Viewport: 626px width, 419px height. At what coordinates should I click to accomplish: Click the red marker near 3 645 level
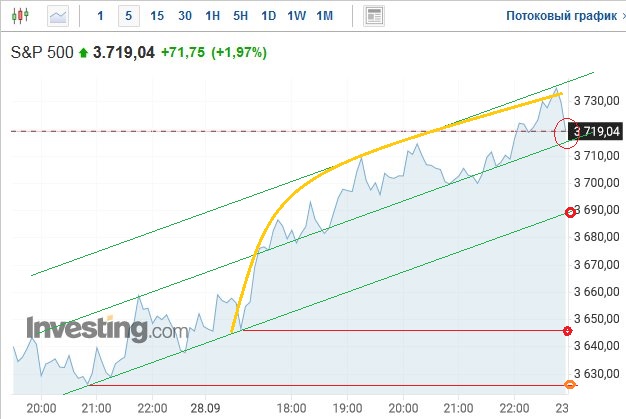(568, 331)
